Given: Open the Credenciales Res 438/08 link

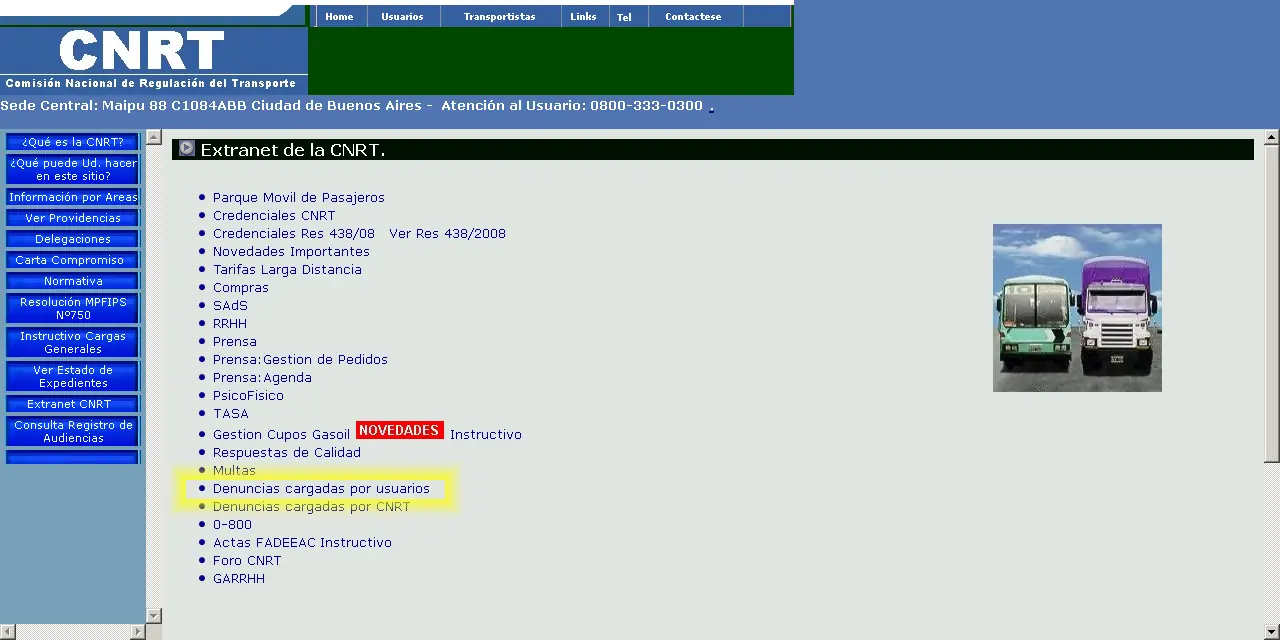Looking at the screenshot, I should (x=293, y=234).
